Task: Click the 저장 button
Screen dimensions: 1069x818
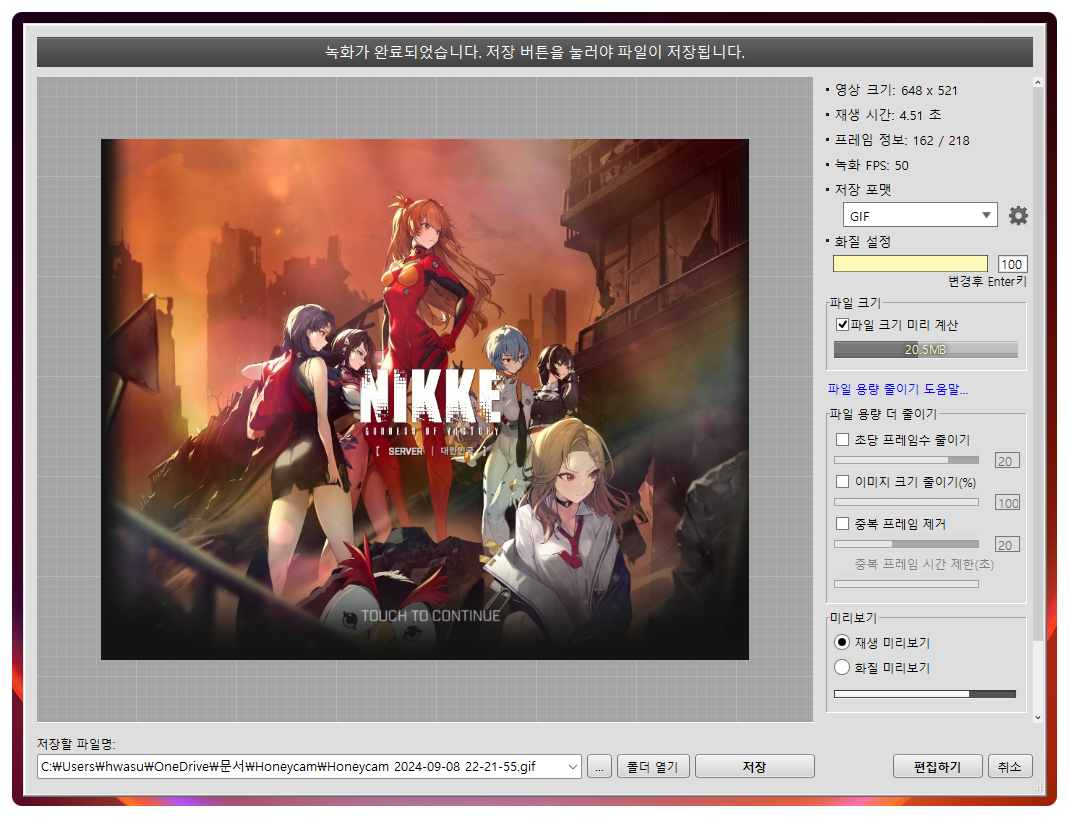Action: (x=754, y=767)
